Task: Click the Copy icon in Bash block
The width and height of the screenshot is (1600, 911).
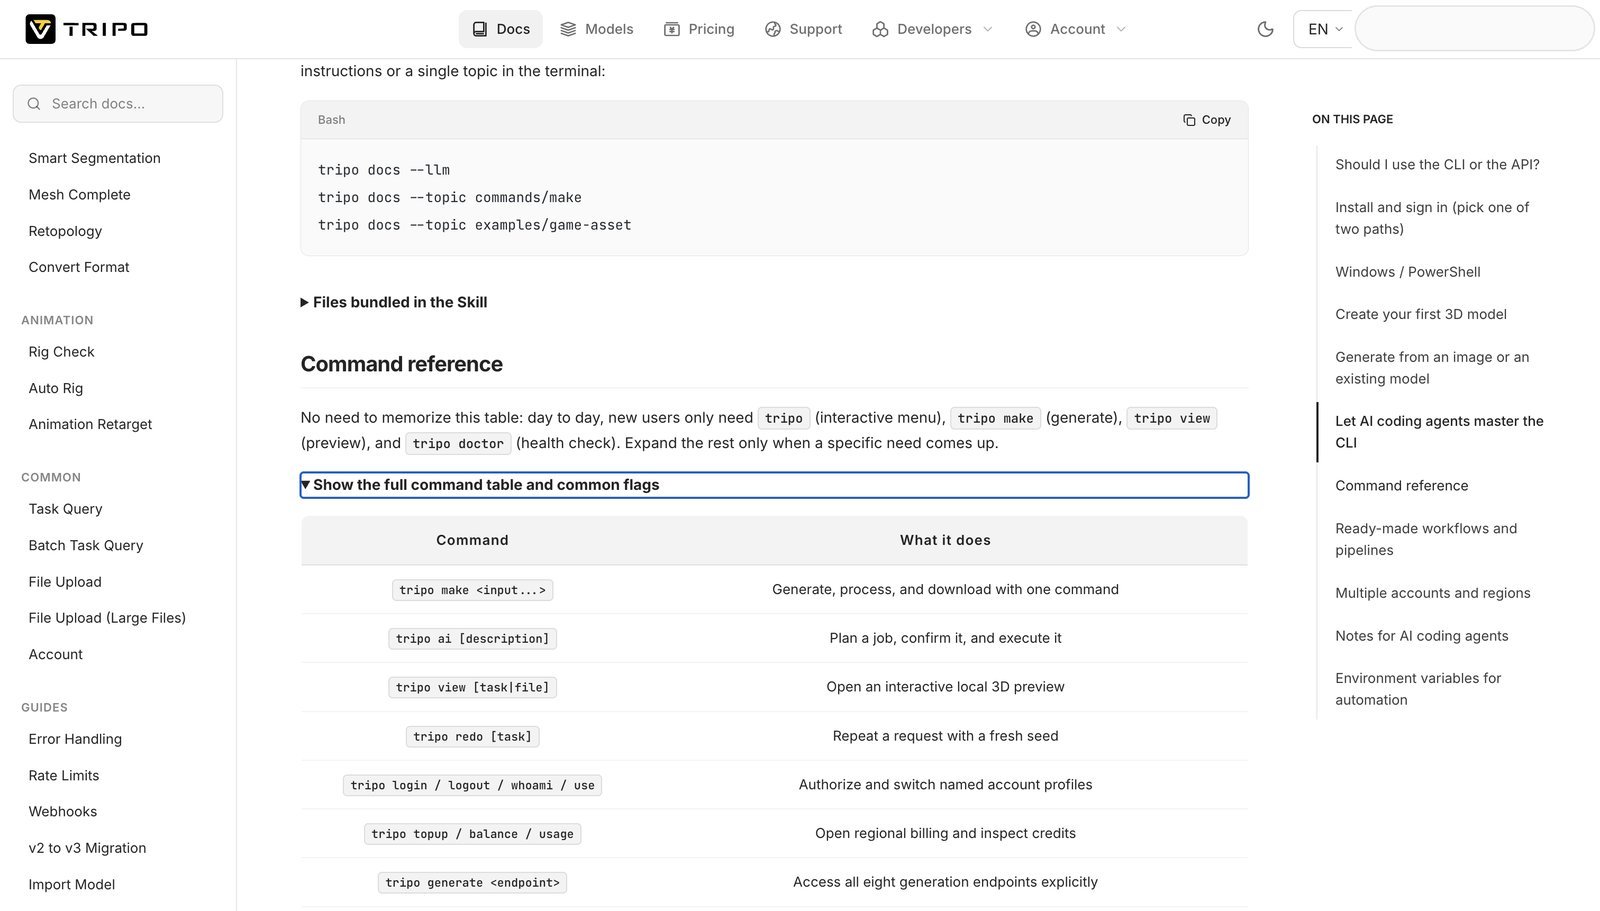Action: pyautogui.click(x=1189, y=120)
